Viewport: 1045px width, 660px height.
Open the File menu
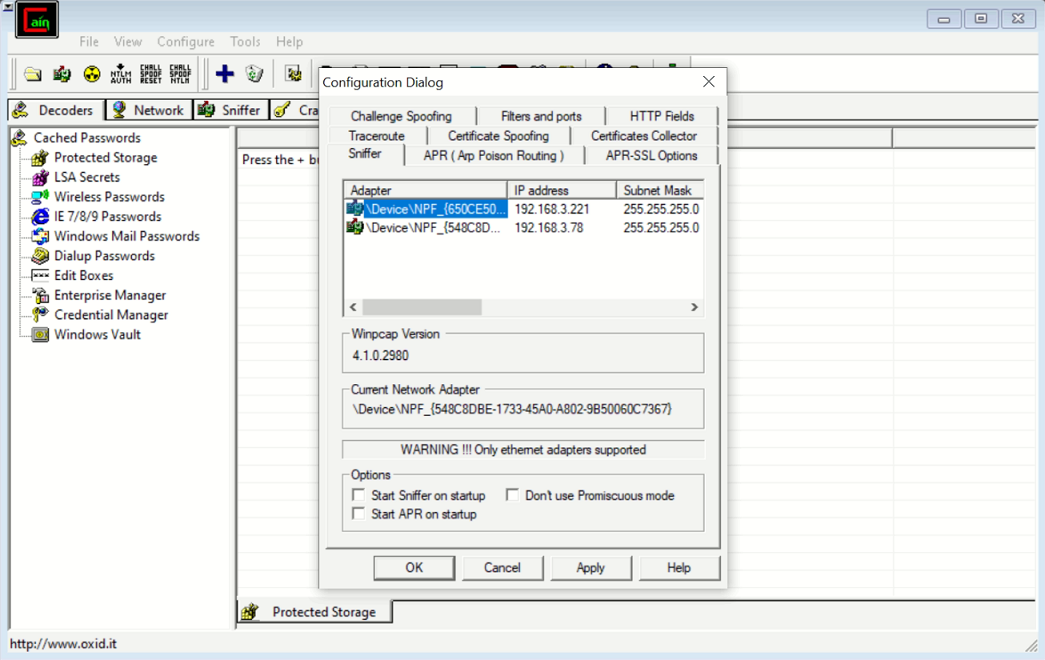coord(89,41)
